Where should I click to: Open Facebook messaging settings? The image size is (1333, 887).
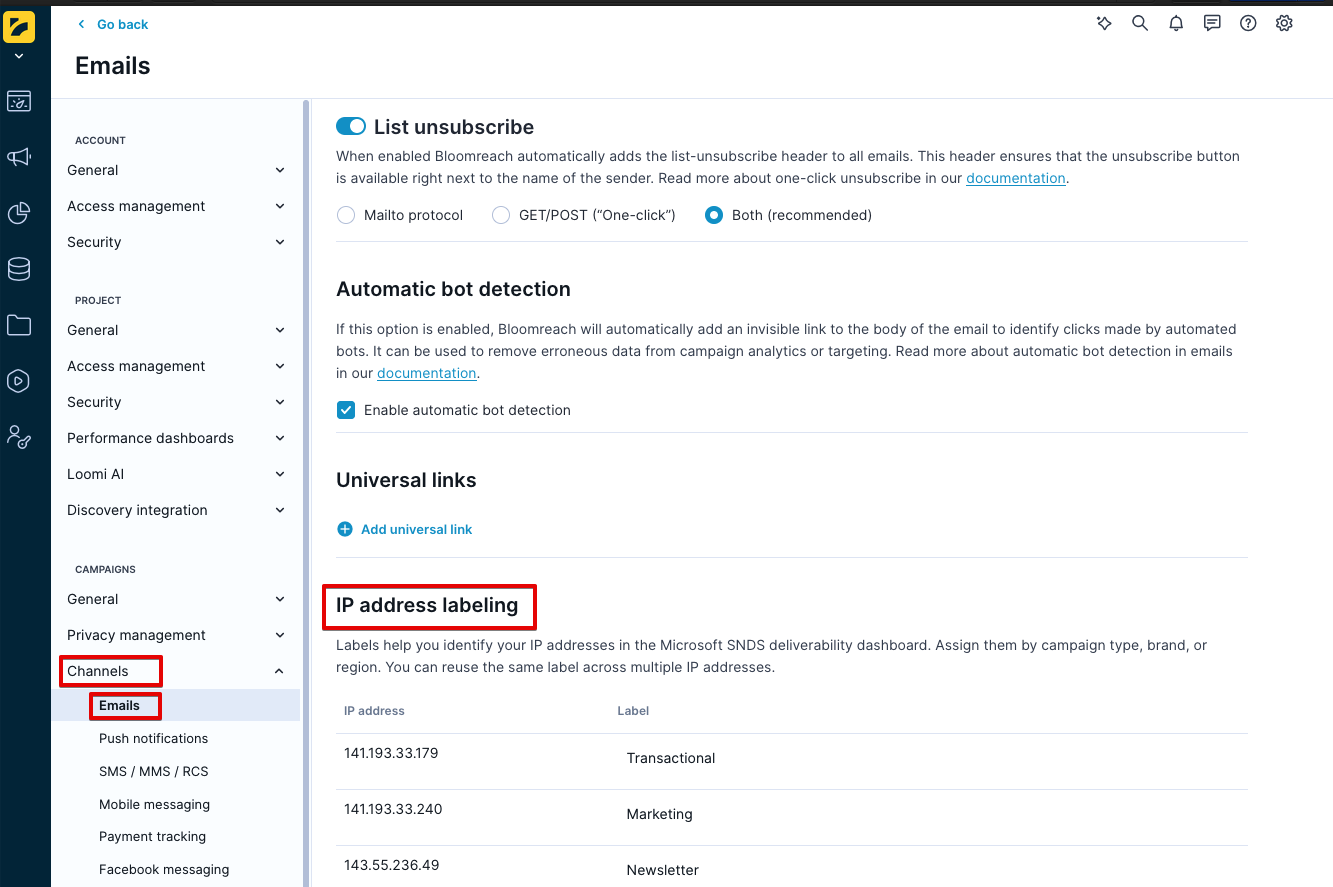point(164,869)
